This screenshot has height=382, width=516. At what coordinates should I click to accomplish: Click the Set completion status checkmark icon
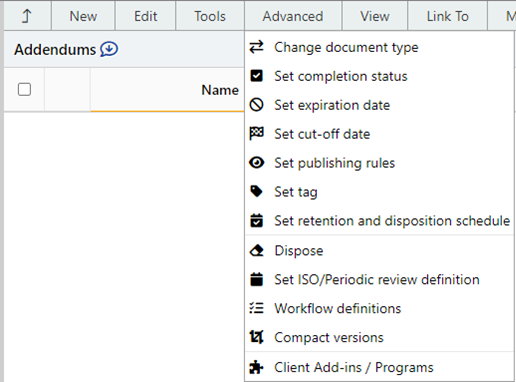tap(256, 76)
